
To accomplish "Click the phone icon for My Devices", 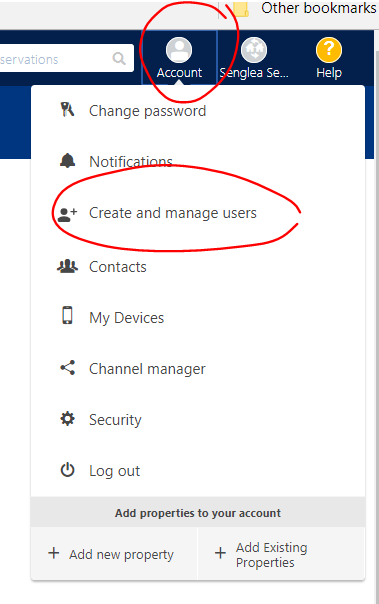I will click(x=67, y=315).
